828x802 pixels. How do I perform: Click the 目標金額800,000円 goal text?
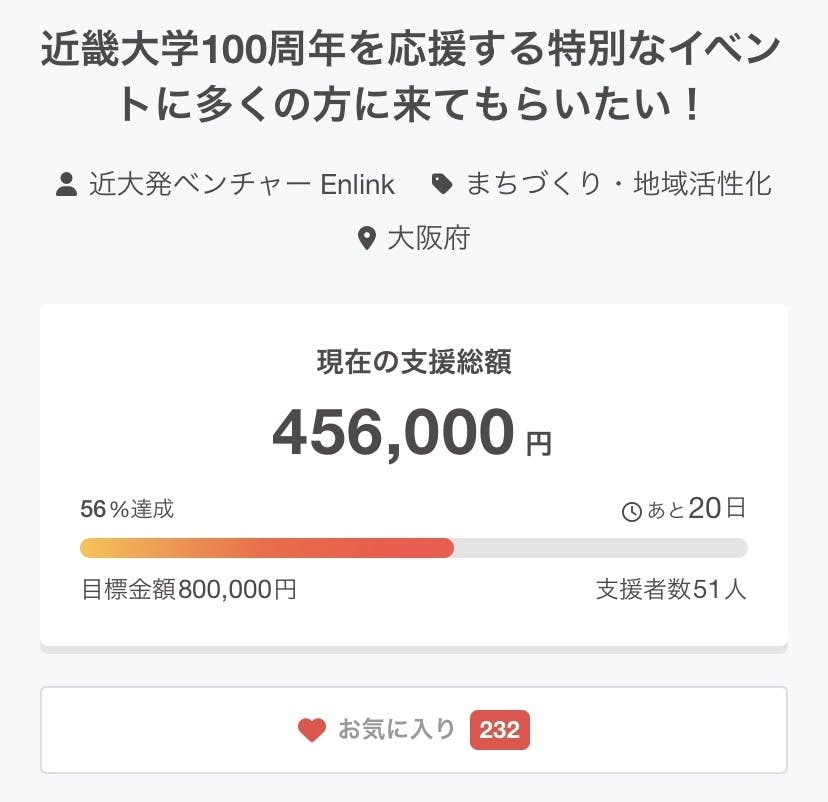pos(189,590)
